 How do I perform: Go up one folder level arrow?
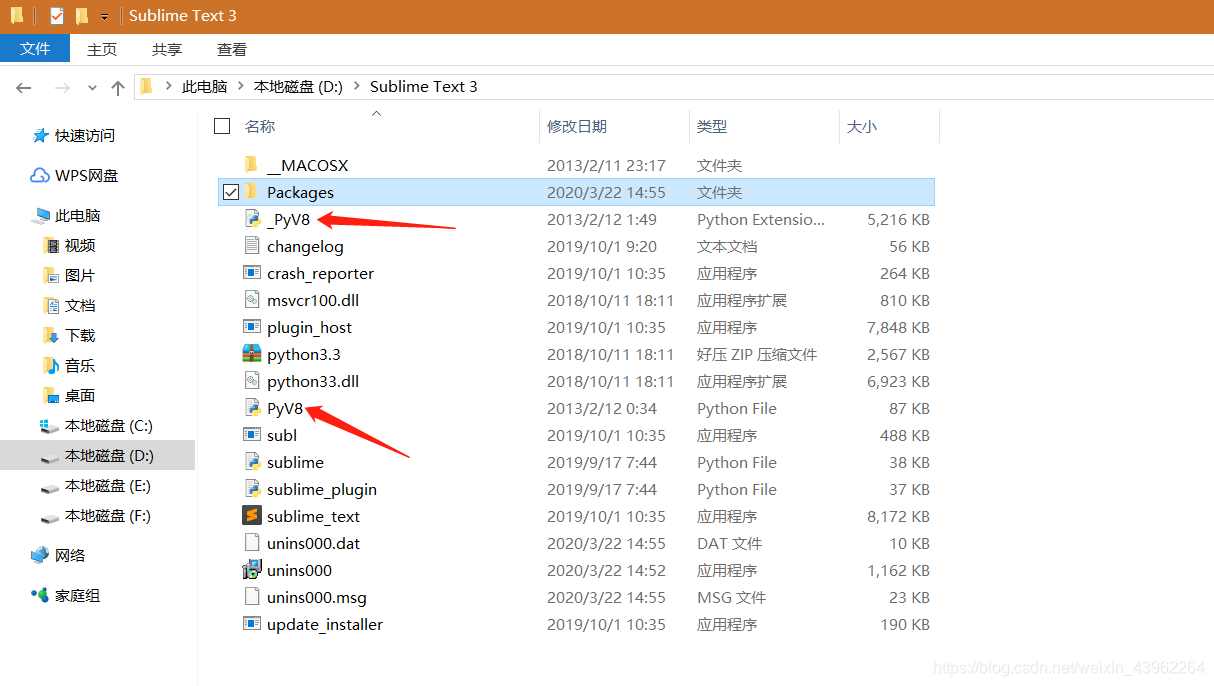pos(117,88)
